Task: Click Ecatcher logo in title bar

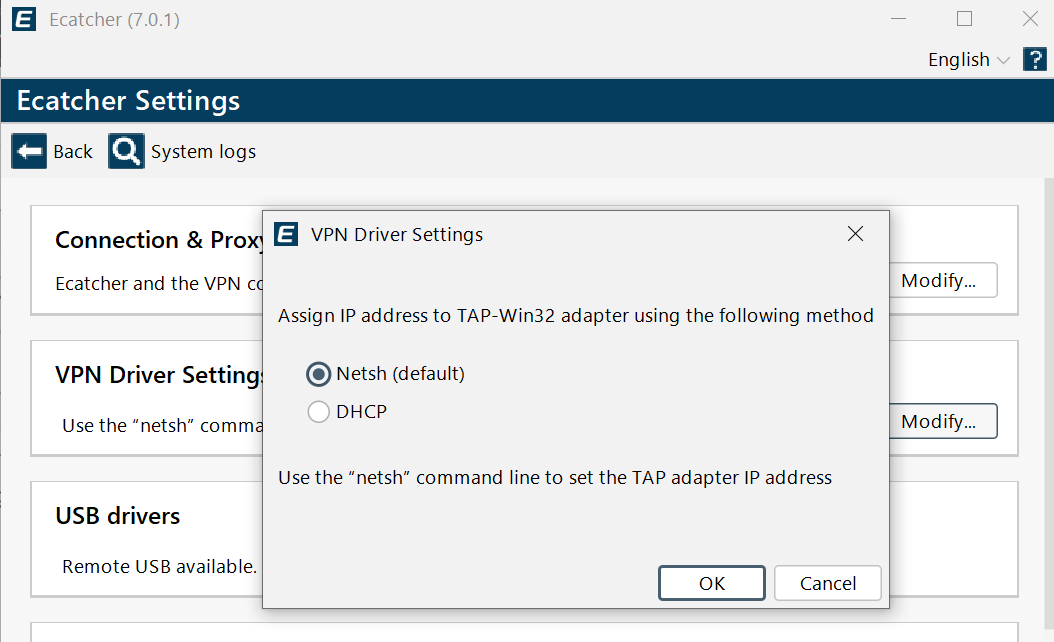Action: [24, 19]
